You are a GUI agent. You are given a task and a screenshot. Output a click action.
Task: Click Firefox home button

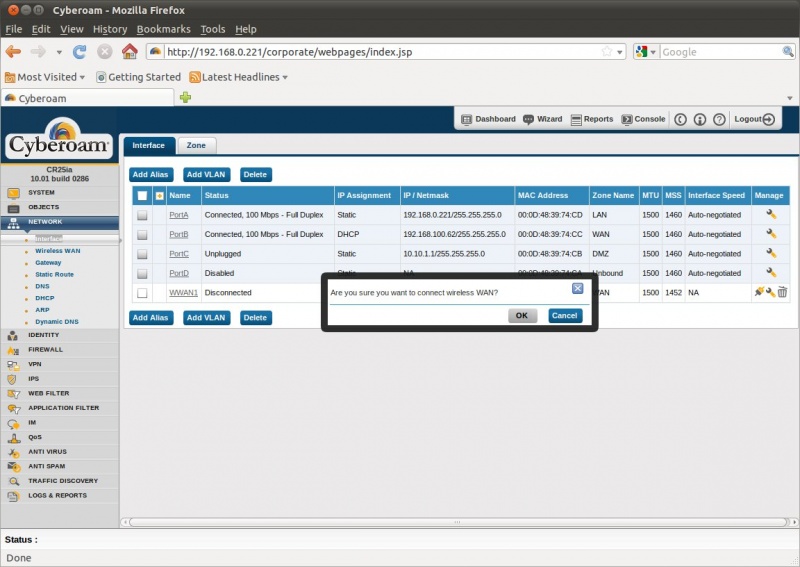click(129, 51)
